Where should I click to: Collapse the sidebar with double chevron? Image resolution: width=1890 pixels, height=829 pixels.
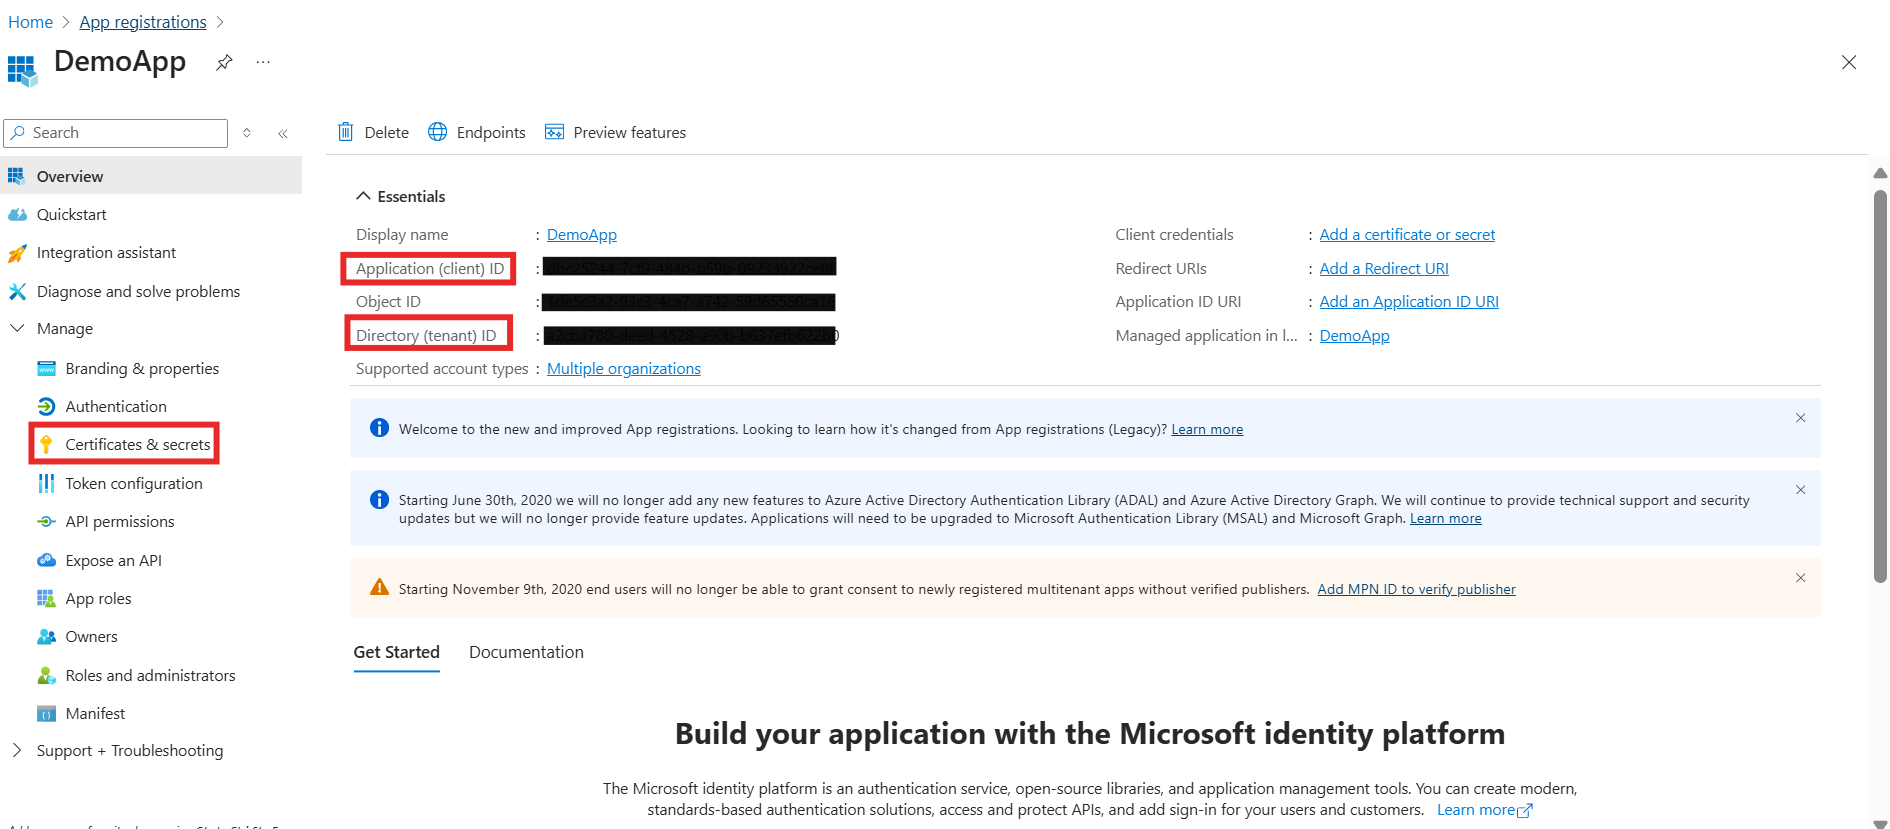(x=283, y=133)
